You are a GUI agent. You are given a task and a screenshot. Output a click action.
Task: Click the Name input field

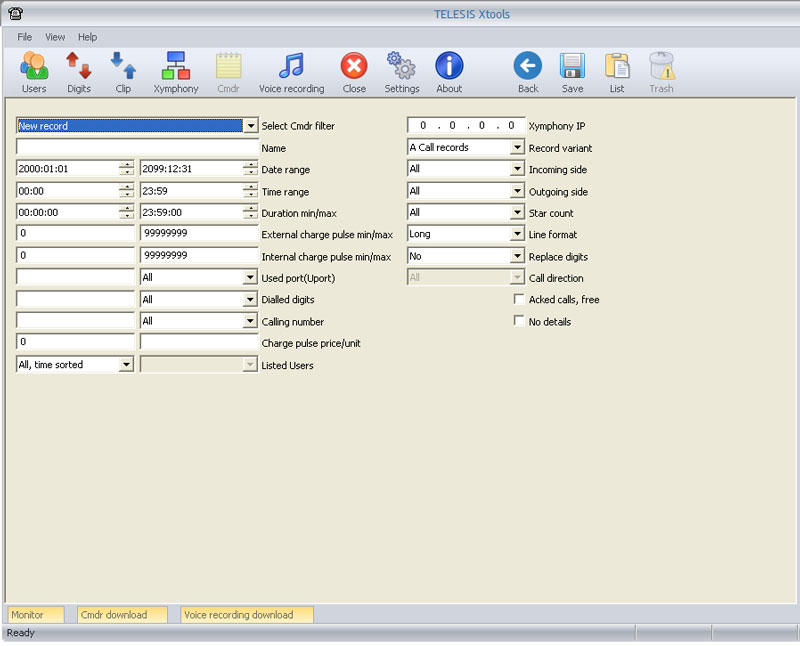(x=137, y=147)
